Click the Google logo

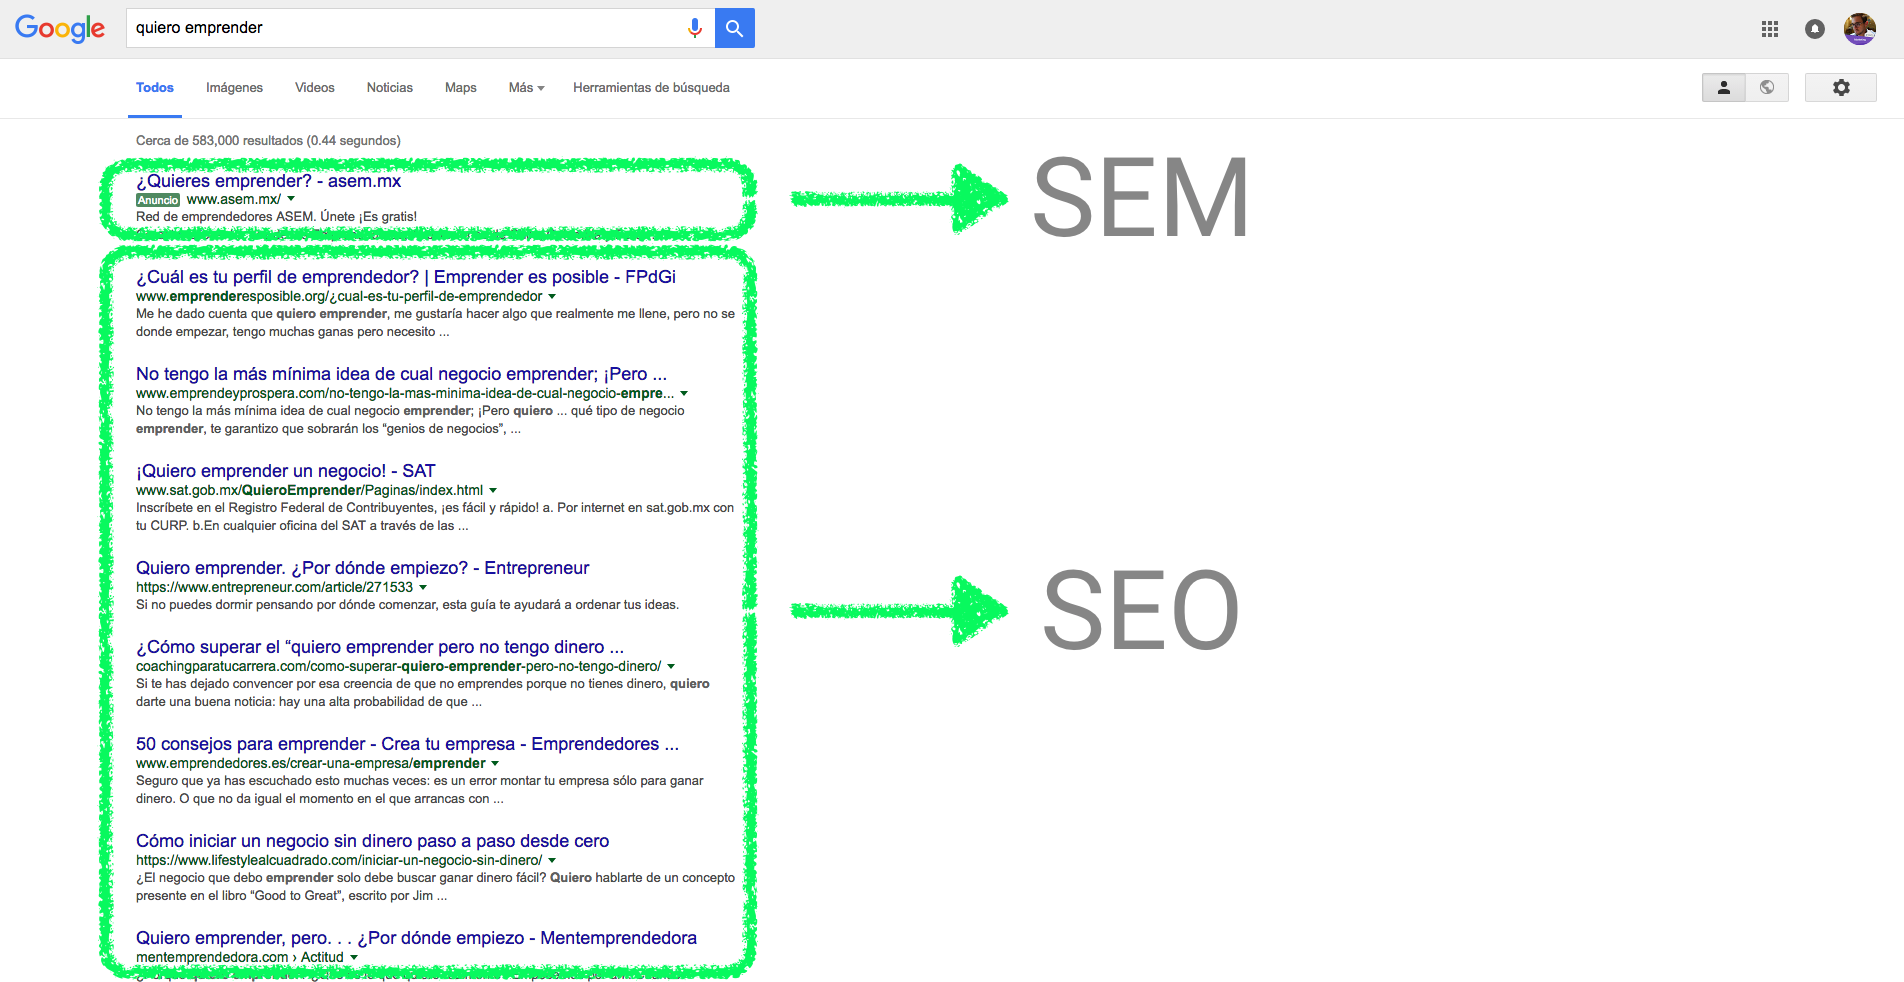[60, 29]
